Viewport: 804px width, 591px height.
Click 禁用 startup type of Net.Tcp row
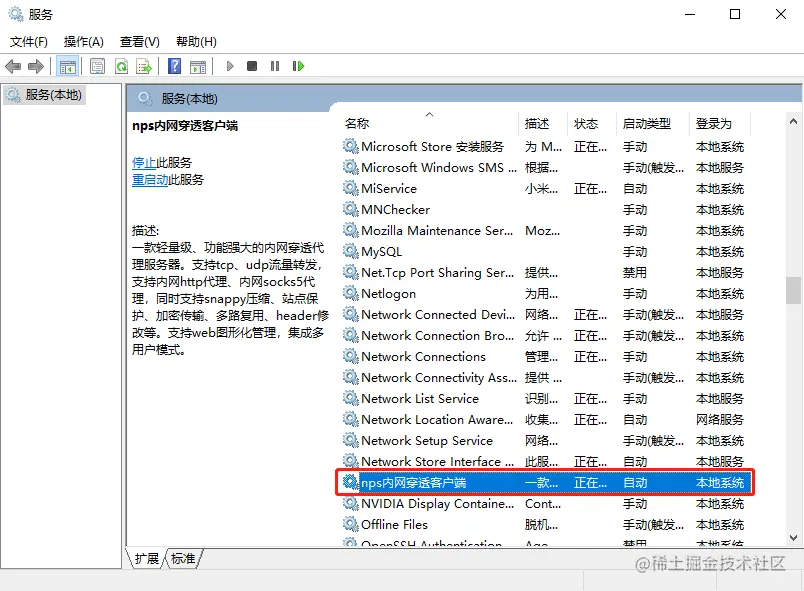pos(635,272)
